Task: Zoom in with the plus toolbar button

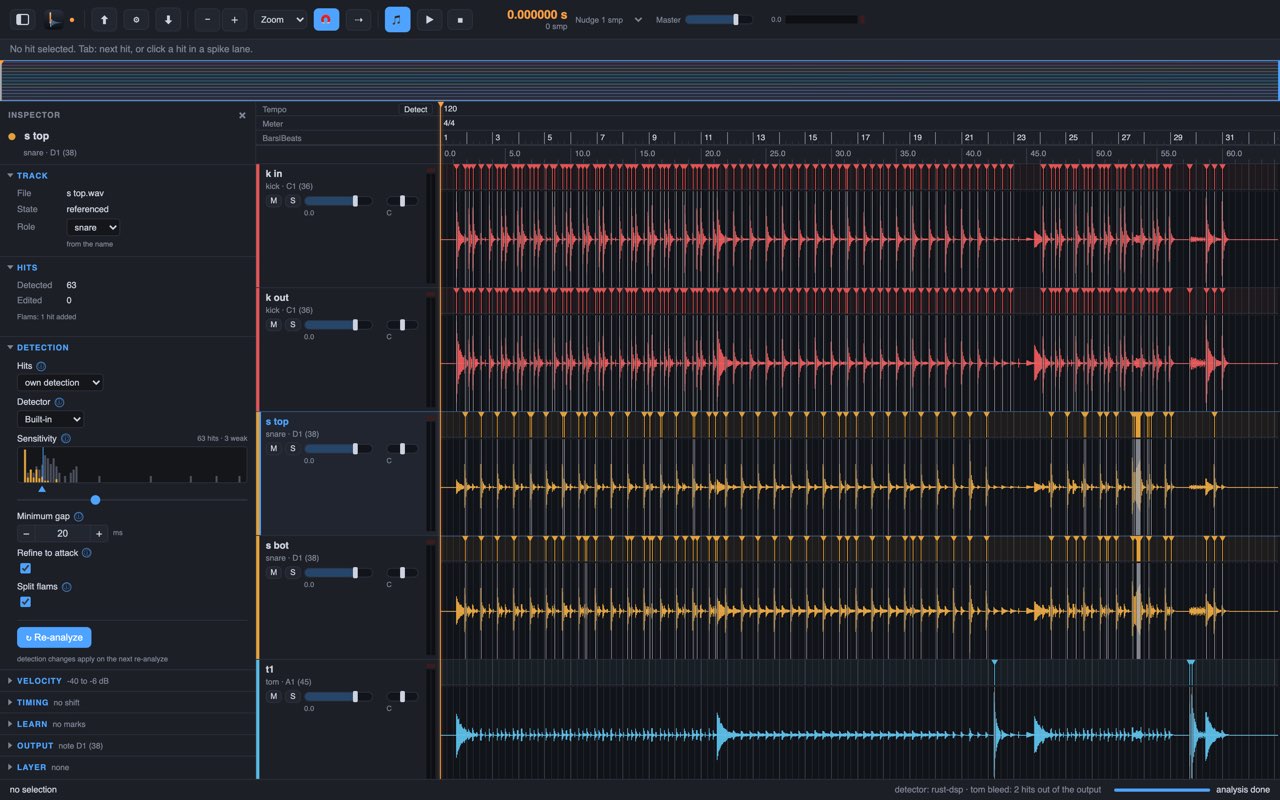Action: pos(234,19)
